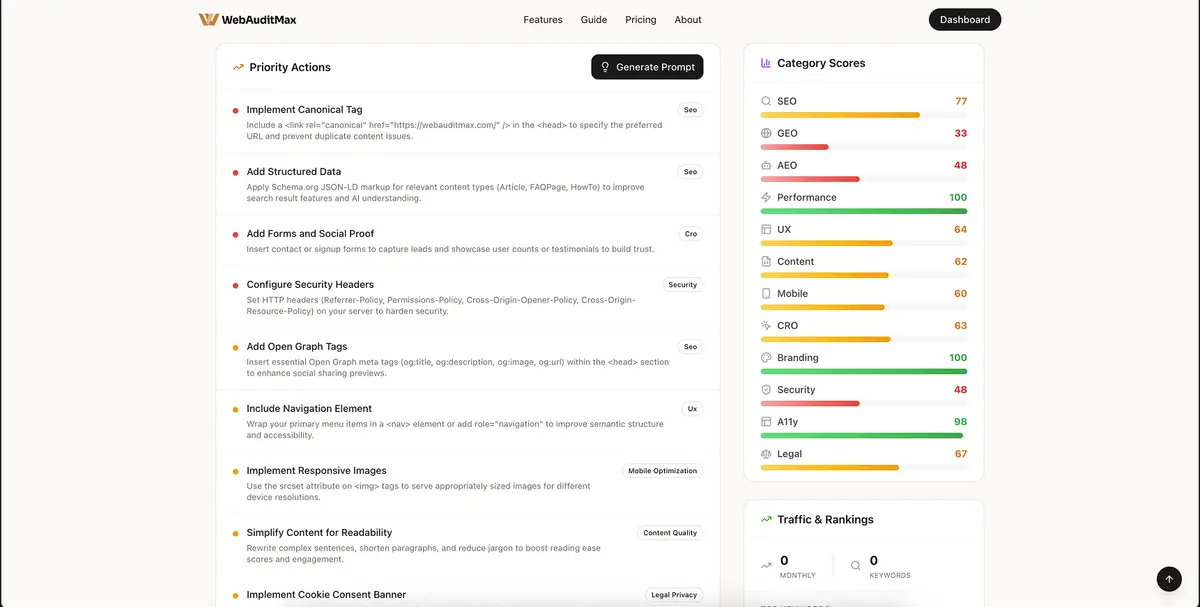Open the Guide menu item
The height and width of the screenshot is (607, 1200).
(593, 19)
